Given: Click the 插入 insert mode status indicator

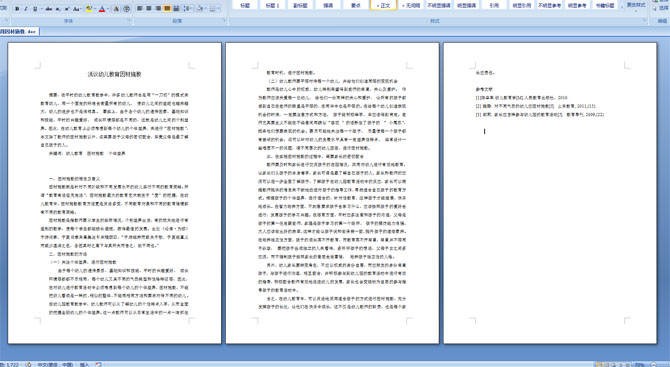Looking at the screenshot, I should [85, 364].
